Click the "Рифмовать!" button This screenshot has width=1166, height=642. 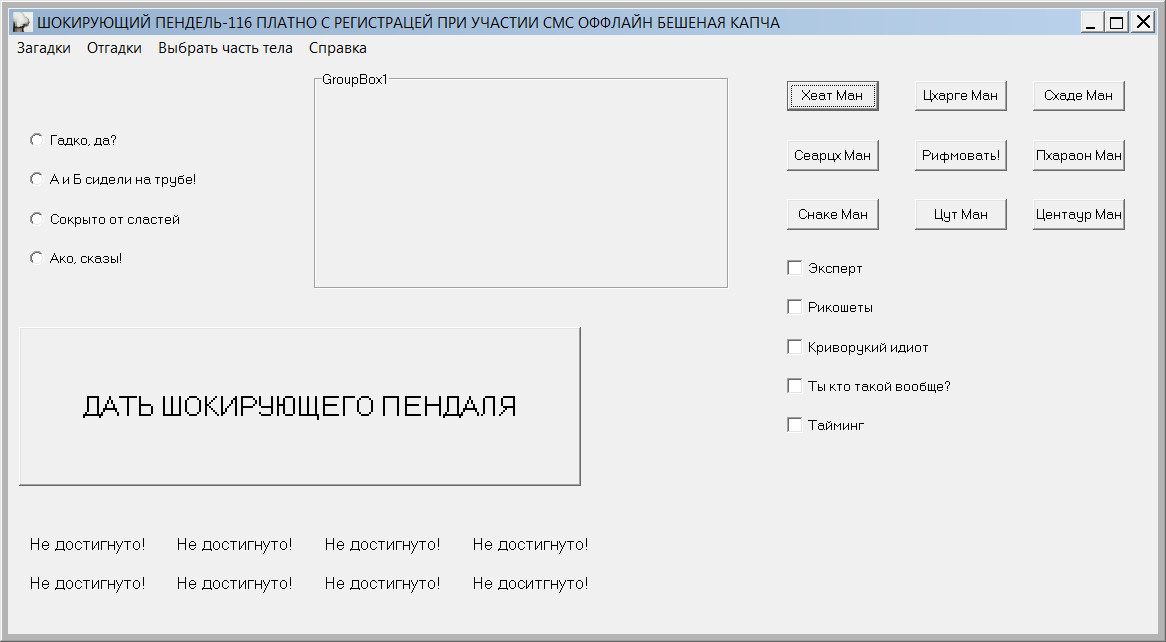pyautogui.click(x=960, y=154)
